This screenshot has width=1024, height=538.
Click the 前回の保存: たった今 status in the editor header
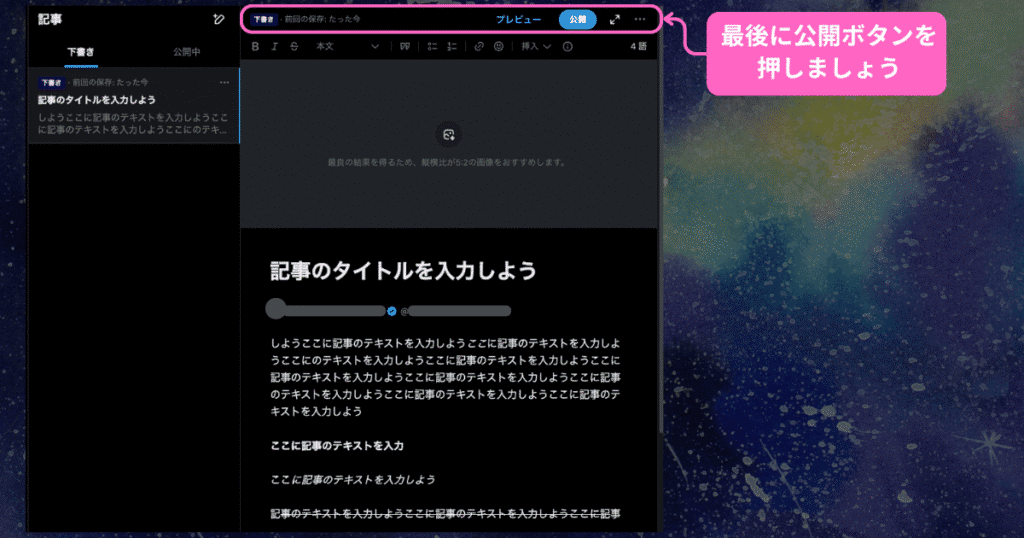tap(323, 20)
